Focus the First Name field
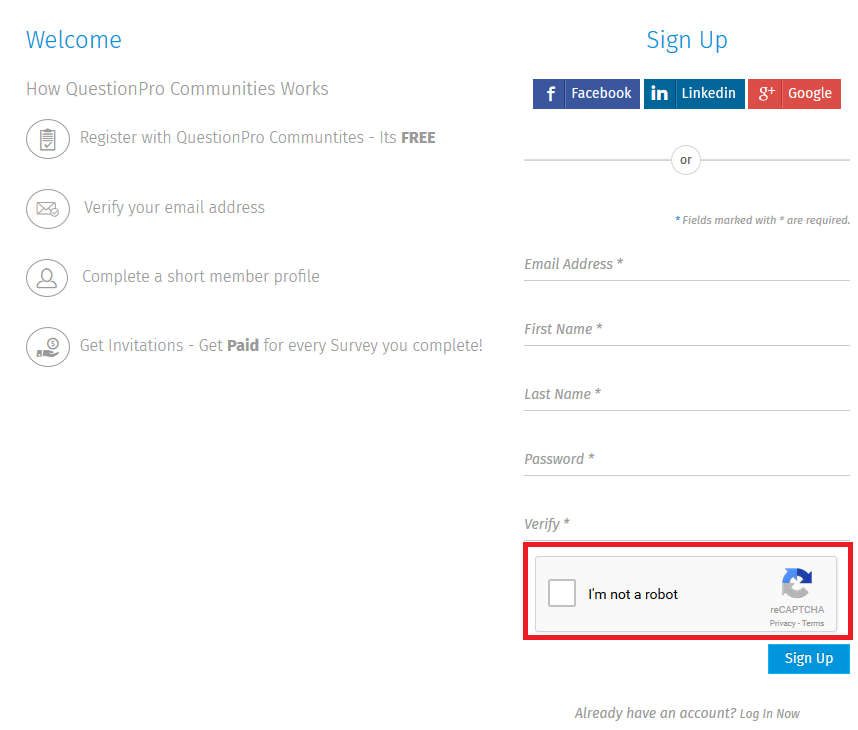 click(686, 330)
